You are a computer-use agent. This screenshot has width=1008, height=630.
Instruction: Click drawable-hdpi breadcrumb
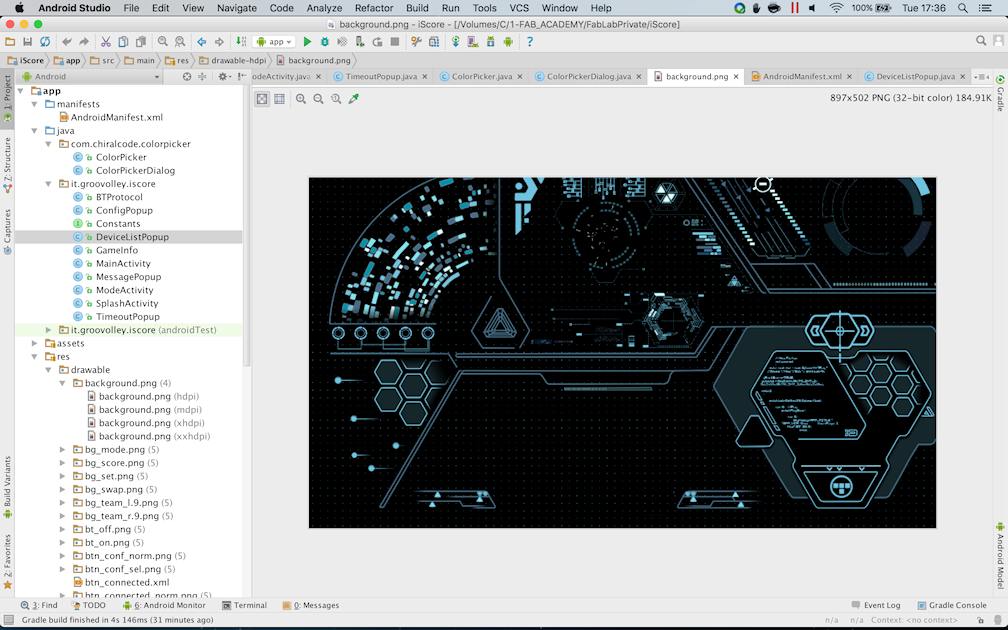tap(232, 60)
